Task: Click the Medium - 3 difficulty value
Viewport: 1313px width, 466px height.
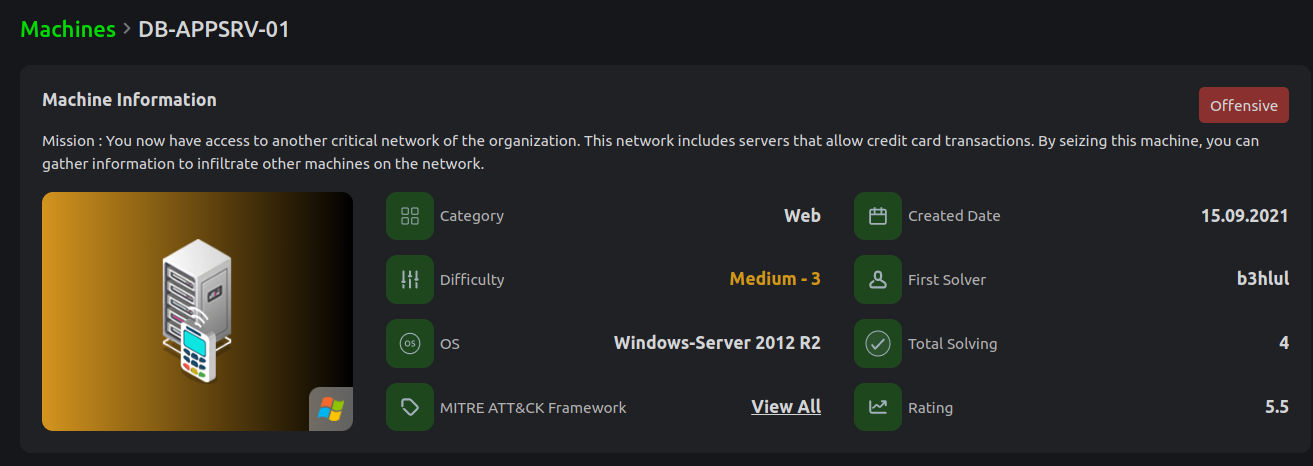Action: (x=775, y=280)
